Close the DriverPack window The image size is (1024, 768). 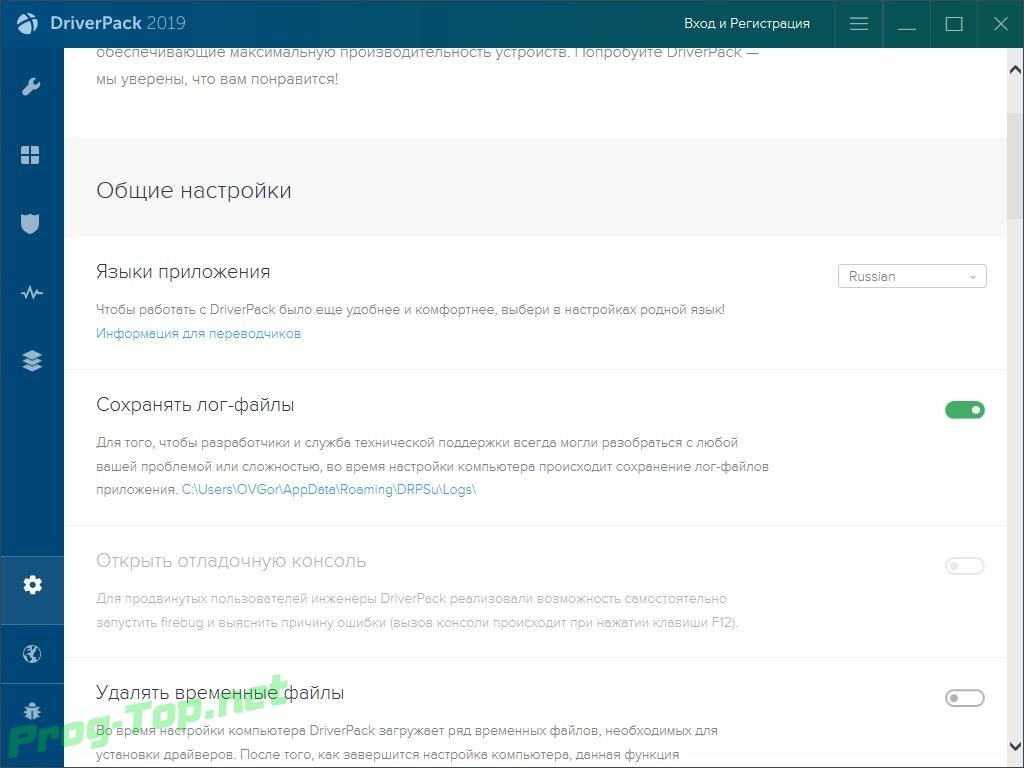pyautogui.click(x=1000, y=24)
